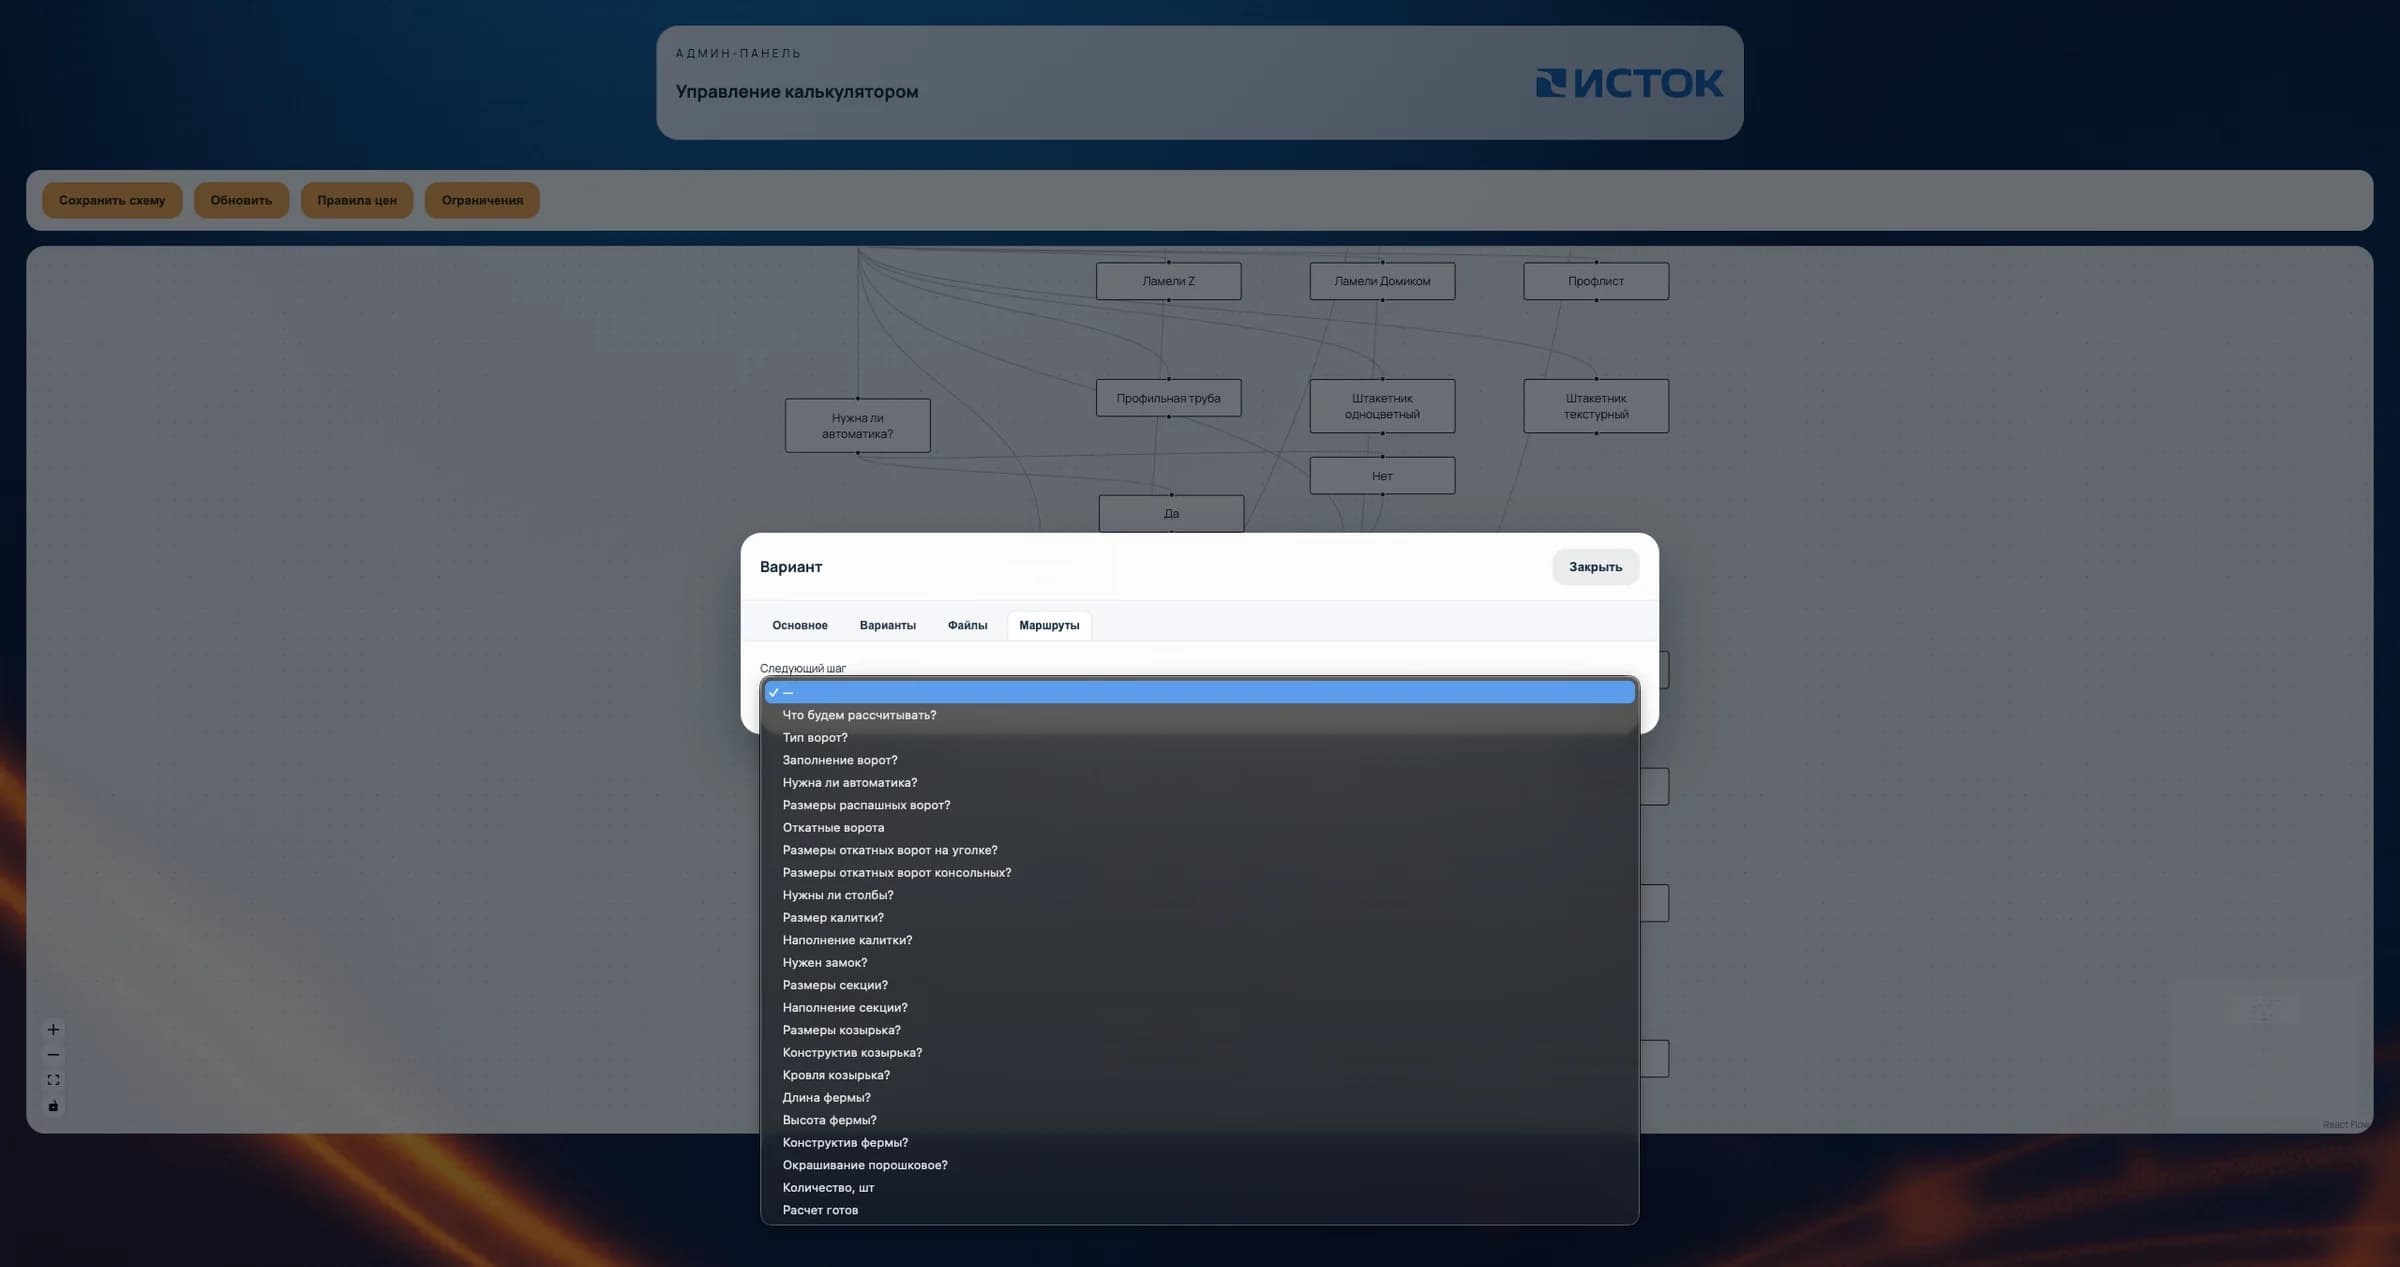Switch to the Основное tab

[x=800, y=625]
